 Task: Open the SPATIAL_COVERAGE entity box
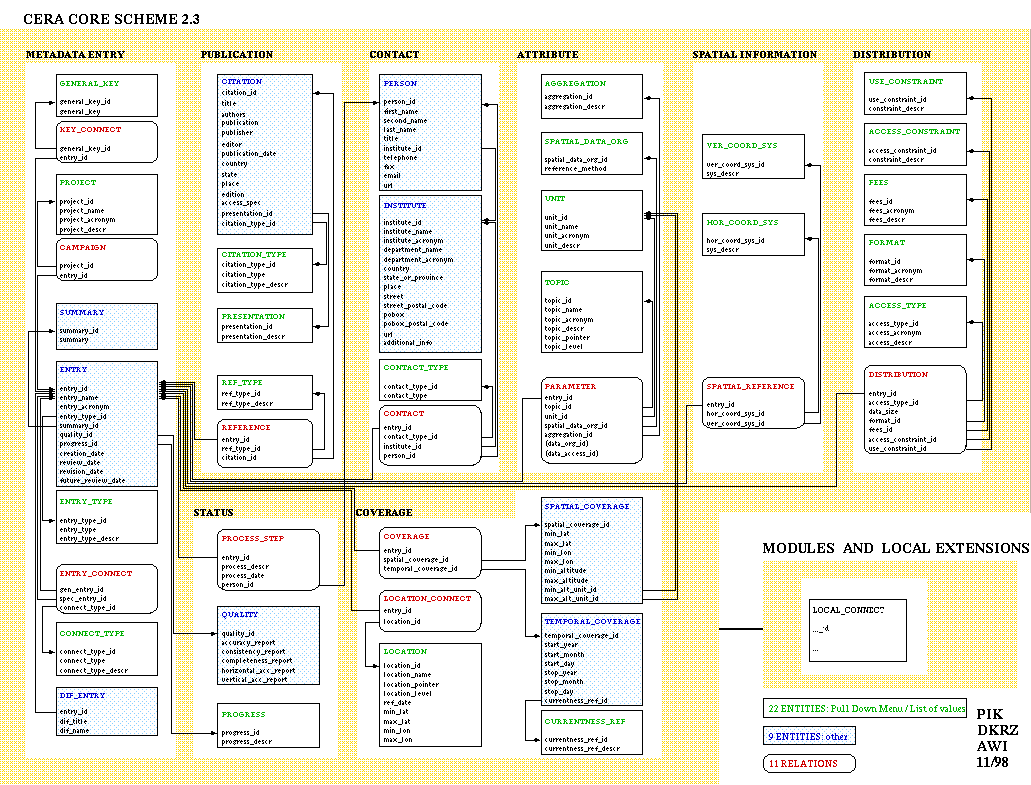coord(591,551)
